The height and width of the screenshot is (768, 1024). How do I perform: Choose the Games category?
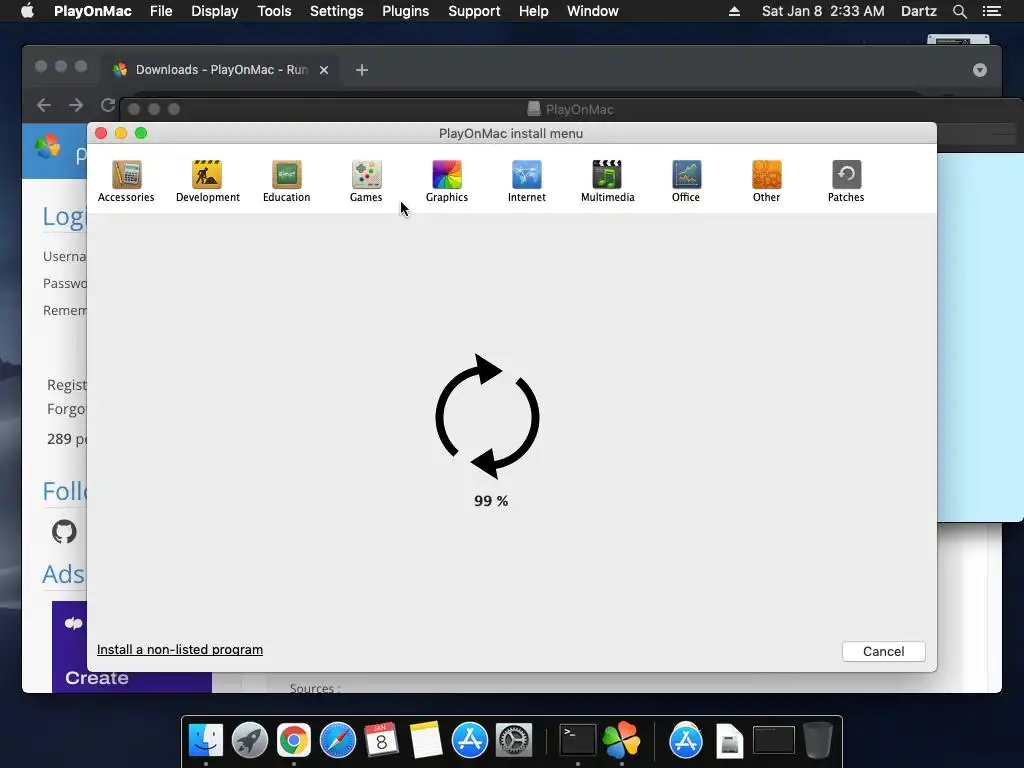(x=366, y=181)
